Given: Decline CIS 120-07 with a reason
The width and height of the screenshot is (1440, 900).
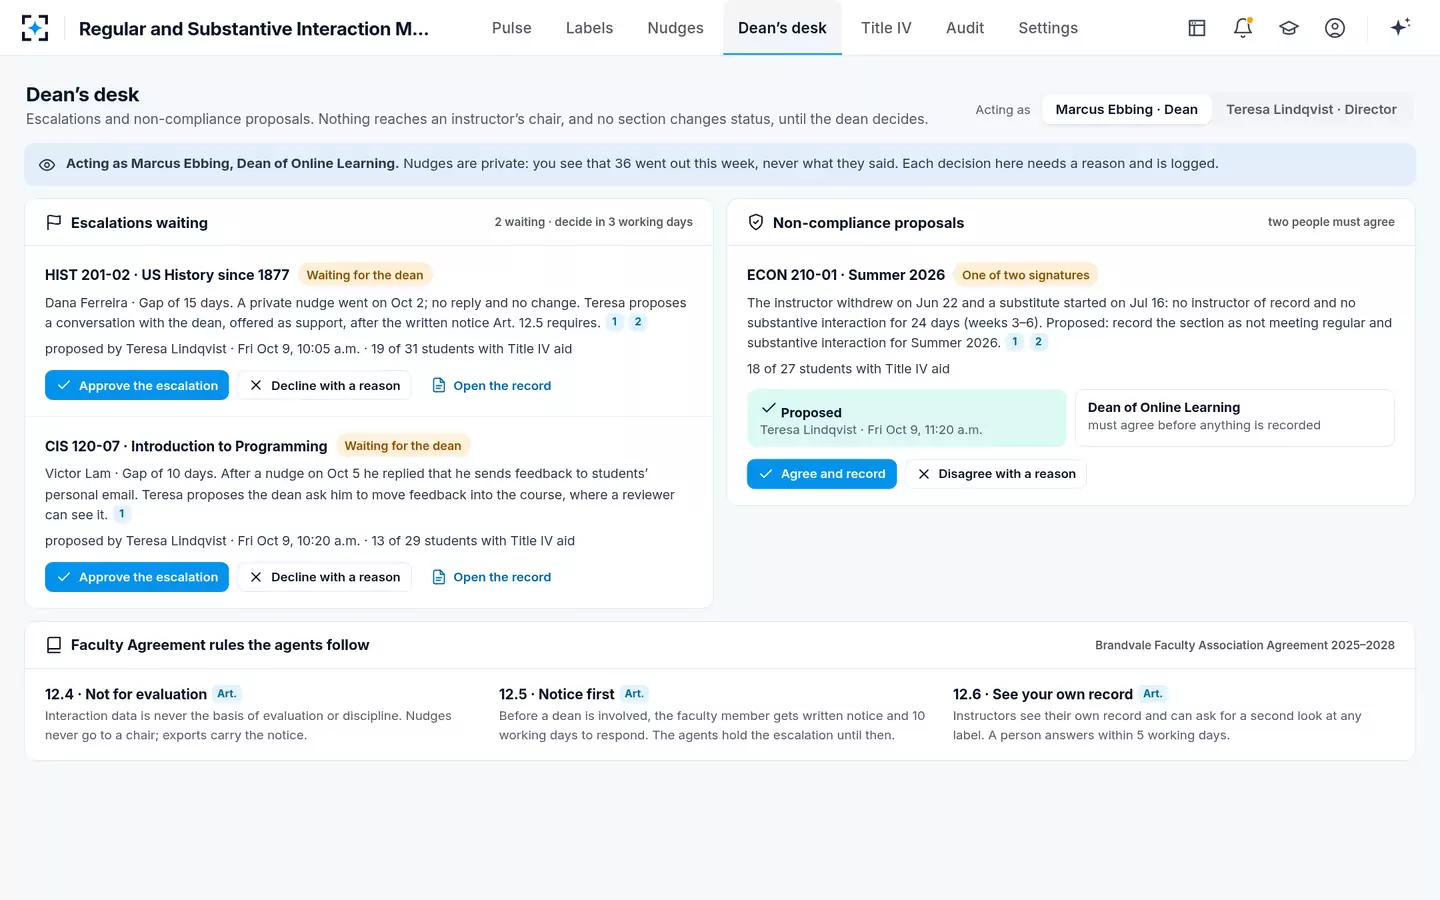Looking at the screenshot, I should (x=324, y=577).
